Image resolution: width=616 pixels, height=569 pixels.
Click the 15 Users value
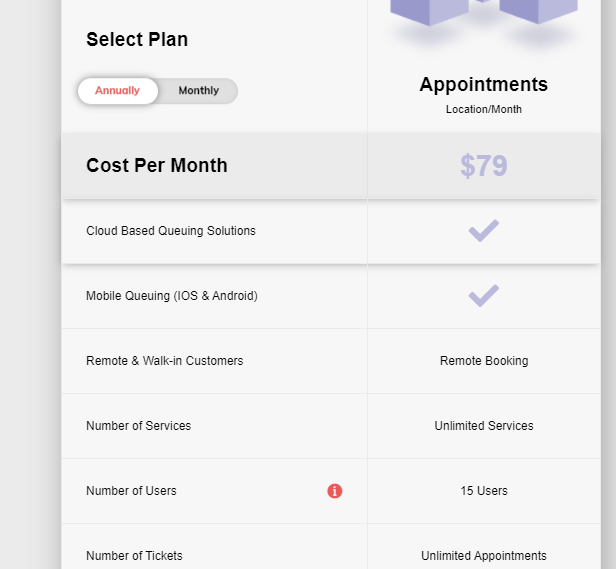[484, 491]
